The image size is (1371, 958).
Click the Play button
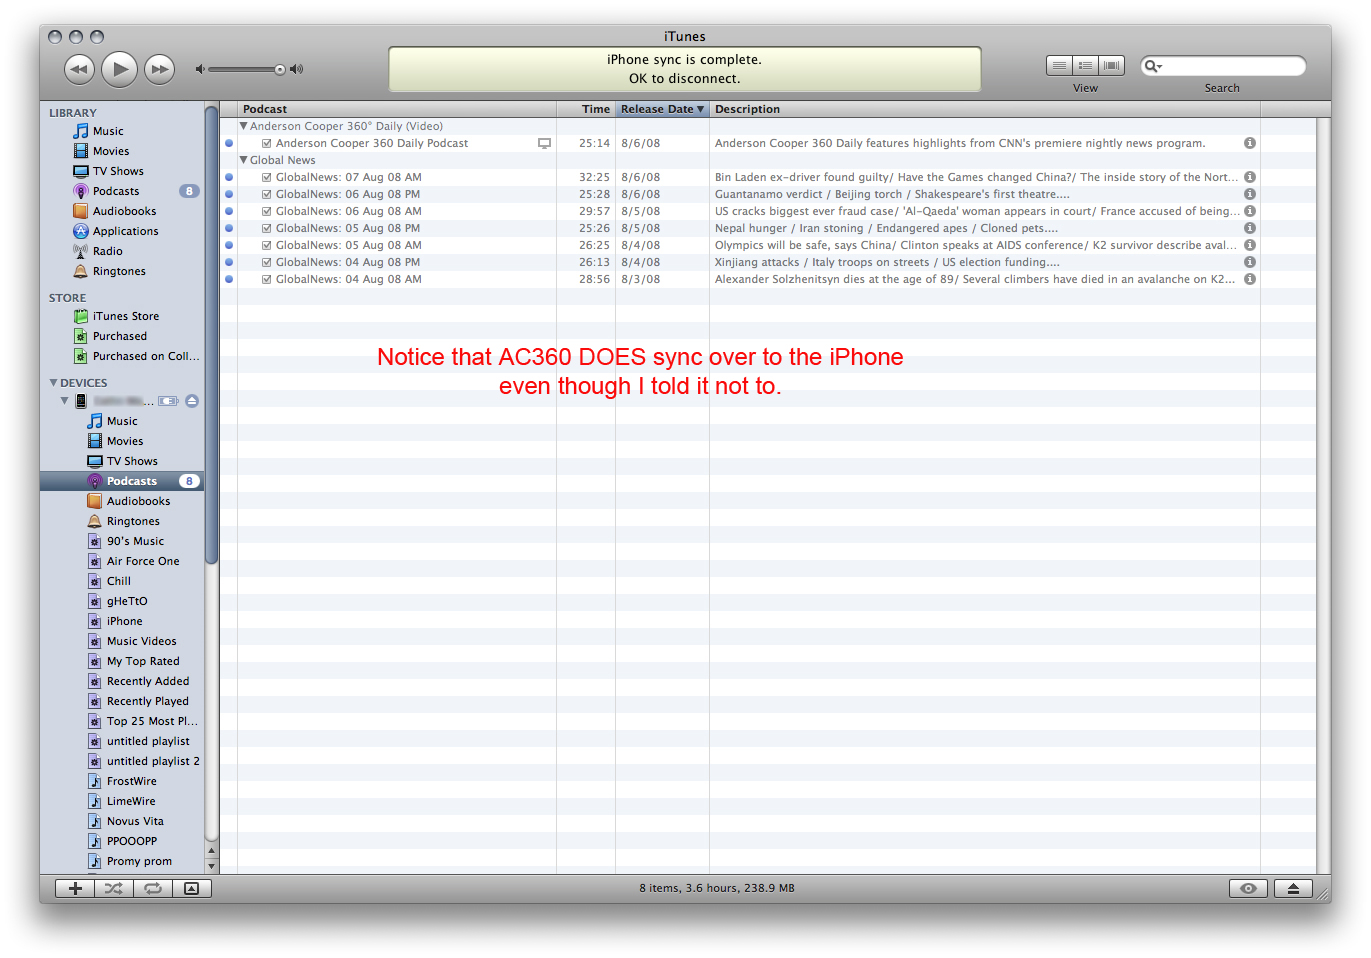click(x=120, y=69)
